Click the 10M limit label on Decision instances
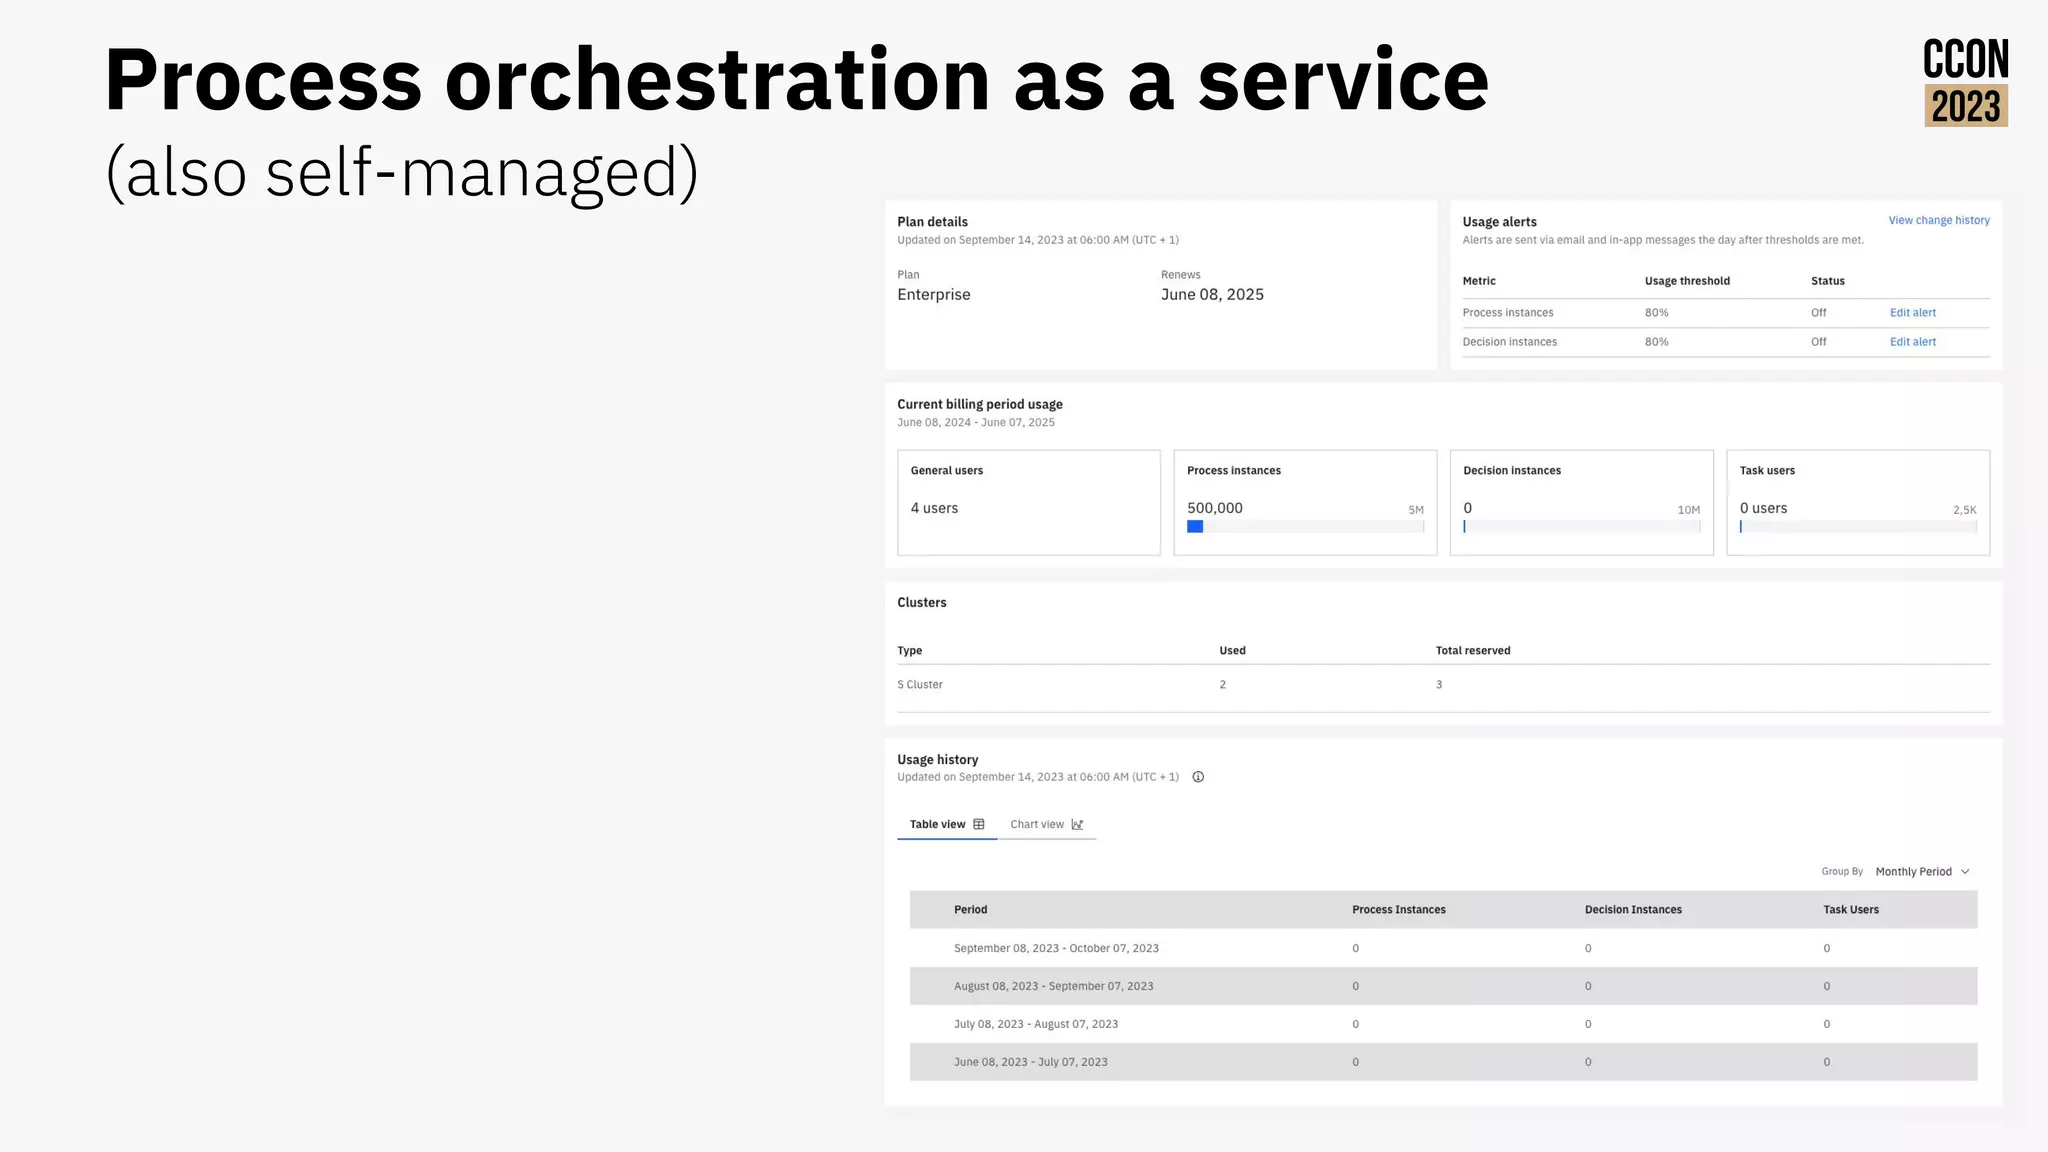 click(1689, 510)
